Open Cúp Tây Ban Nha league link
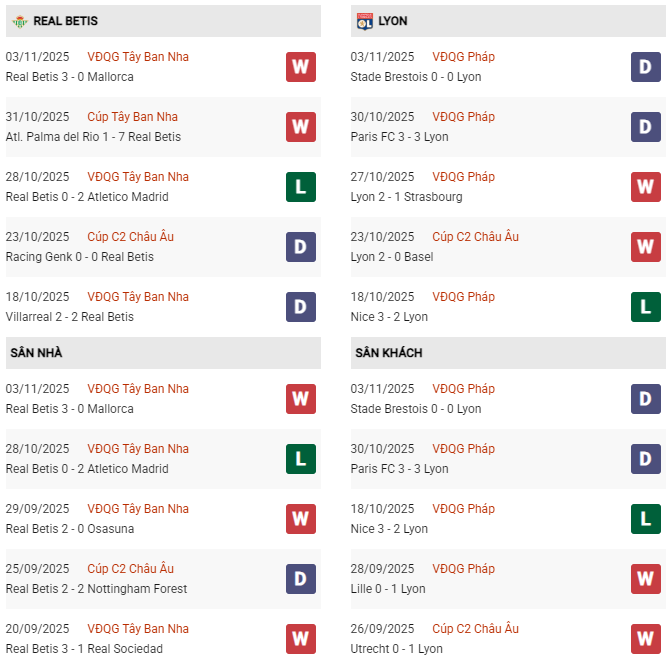This screenshot has height=667, width=668. click(x=132, y=117)
